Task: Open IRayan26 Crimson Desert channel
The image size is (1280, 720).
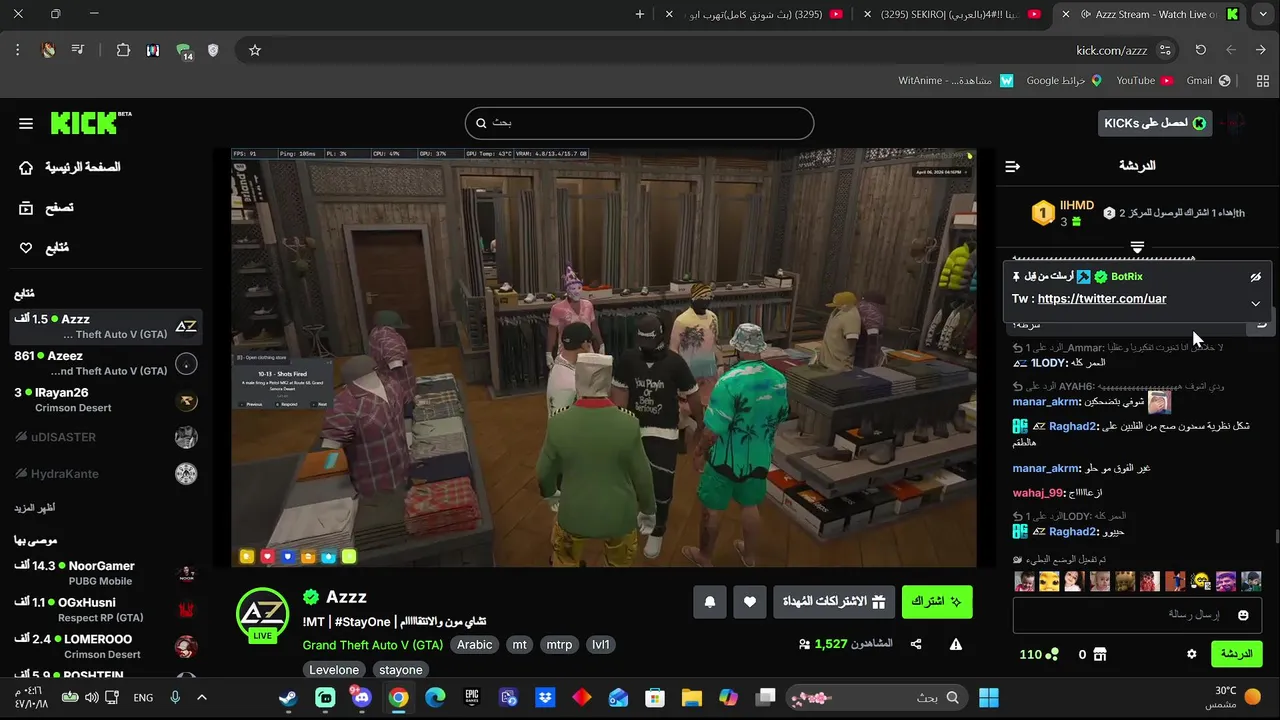Action: point(105,400)
